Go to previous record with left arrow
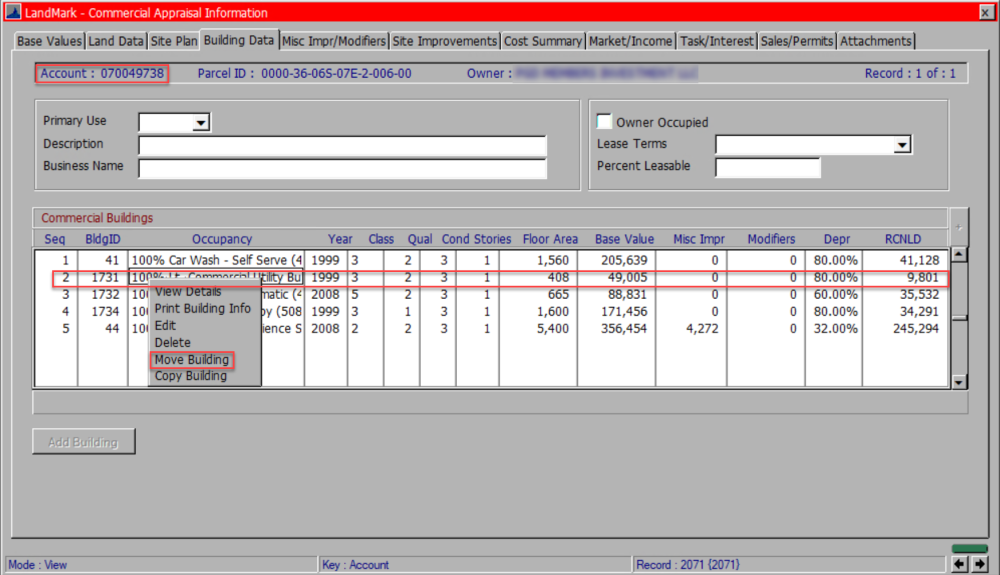This screenshot has width=1000, height=575. coord(959,564)
